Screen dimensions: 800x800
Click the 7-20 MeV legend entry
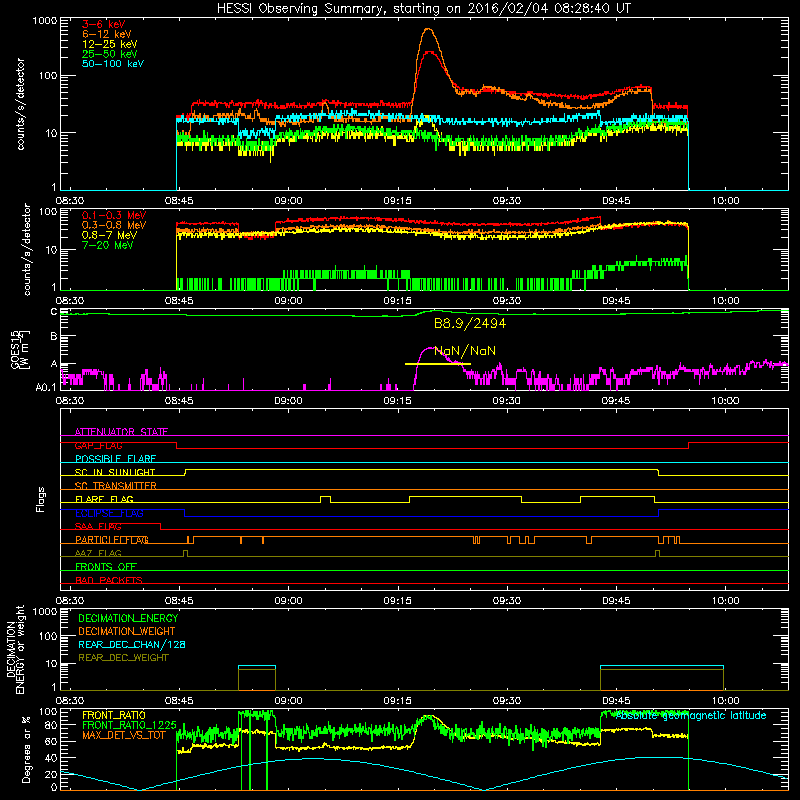pos(108,245)
